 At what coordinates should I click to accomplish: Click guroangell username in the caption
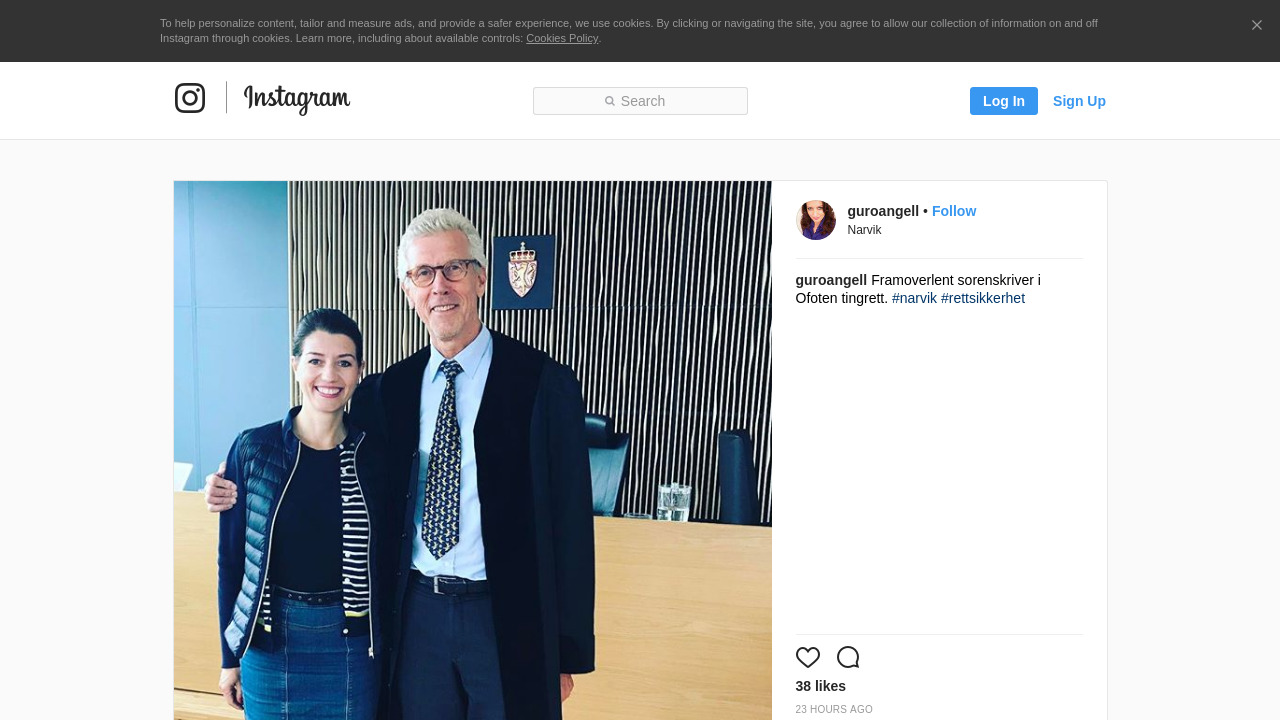(831, 280)
